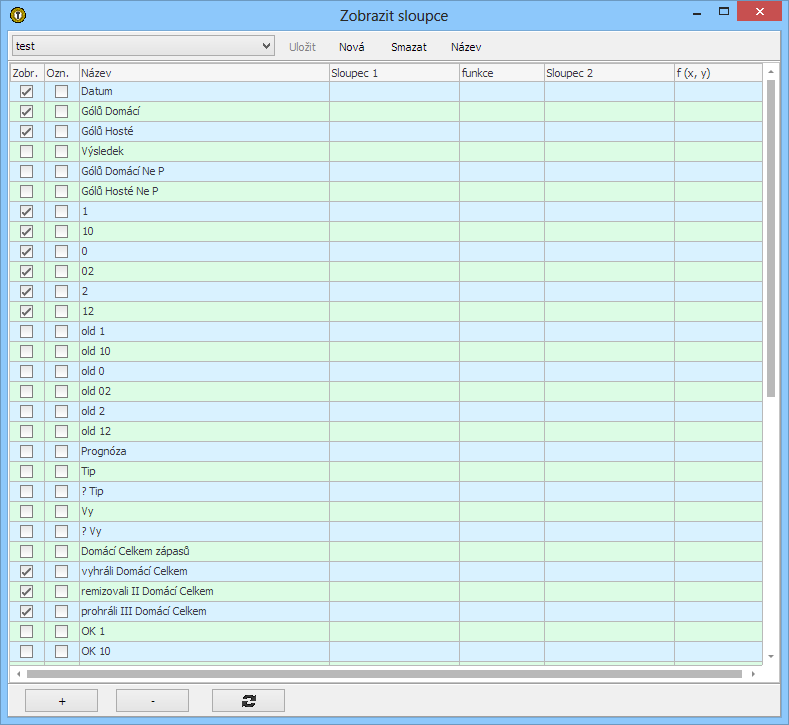Select the '? Tip' name cell

click(x=204, y=491)
